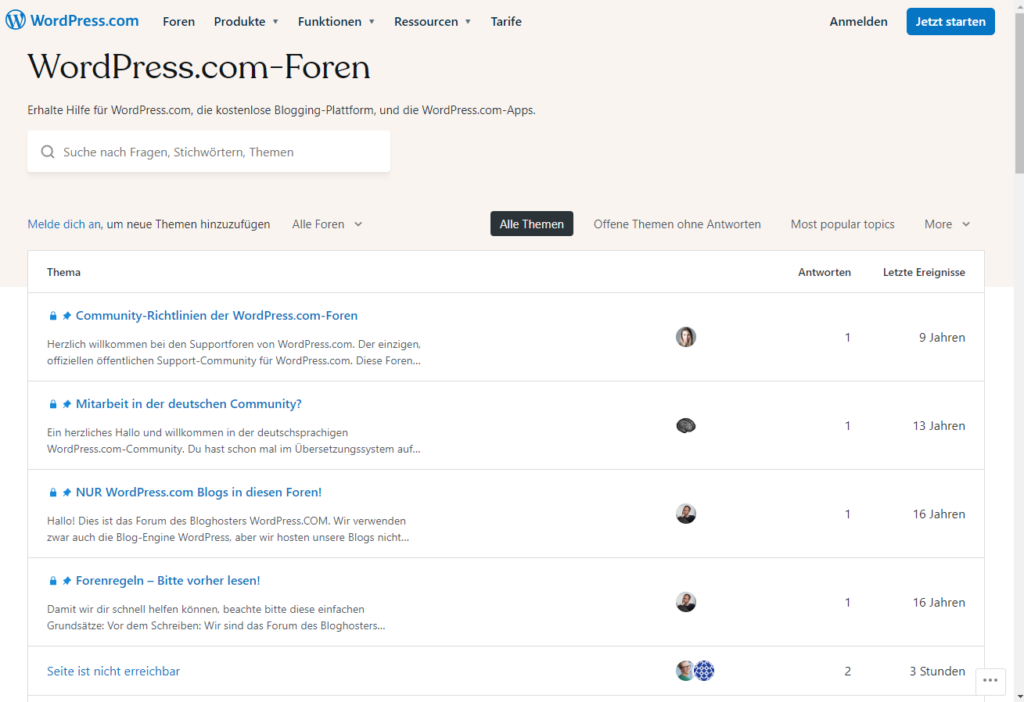
Task: Select Most popular topics tab
Action: pos(842,224)
